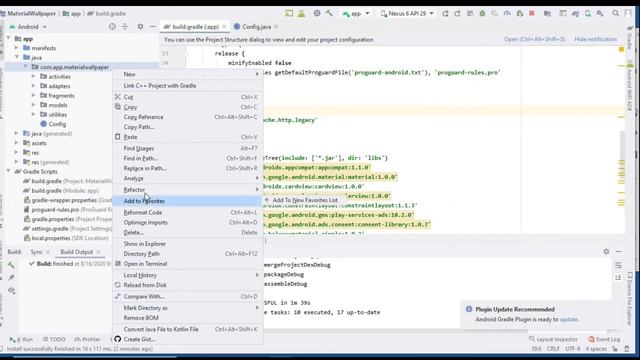
Task: Switch to the Sync tab in the Build panel
Action: (x=36, y=252)
